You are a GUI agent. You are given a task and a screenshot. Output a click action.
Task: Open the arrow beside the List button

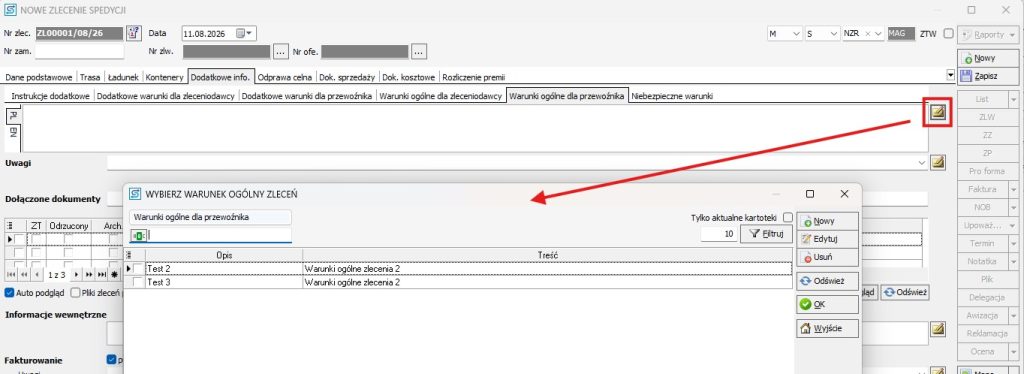[x=1014, y=100]
